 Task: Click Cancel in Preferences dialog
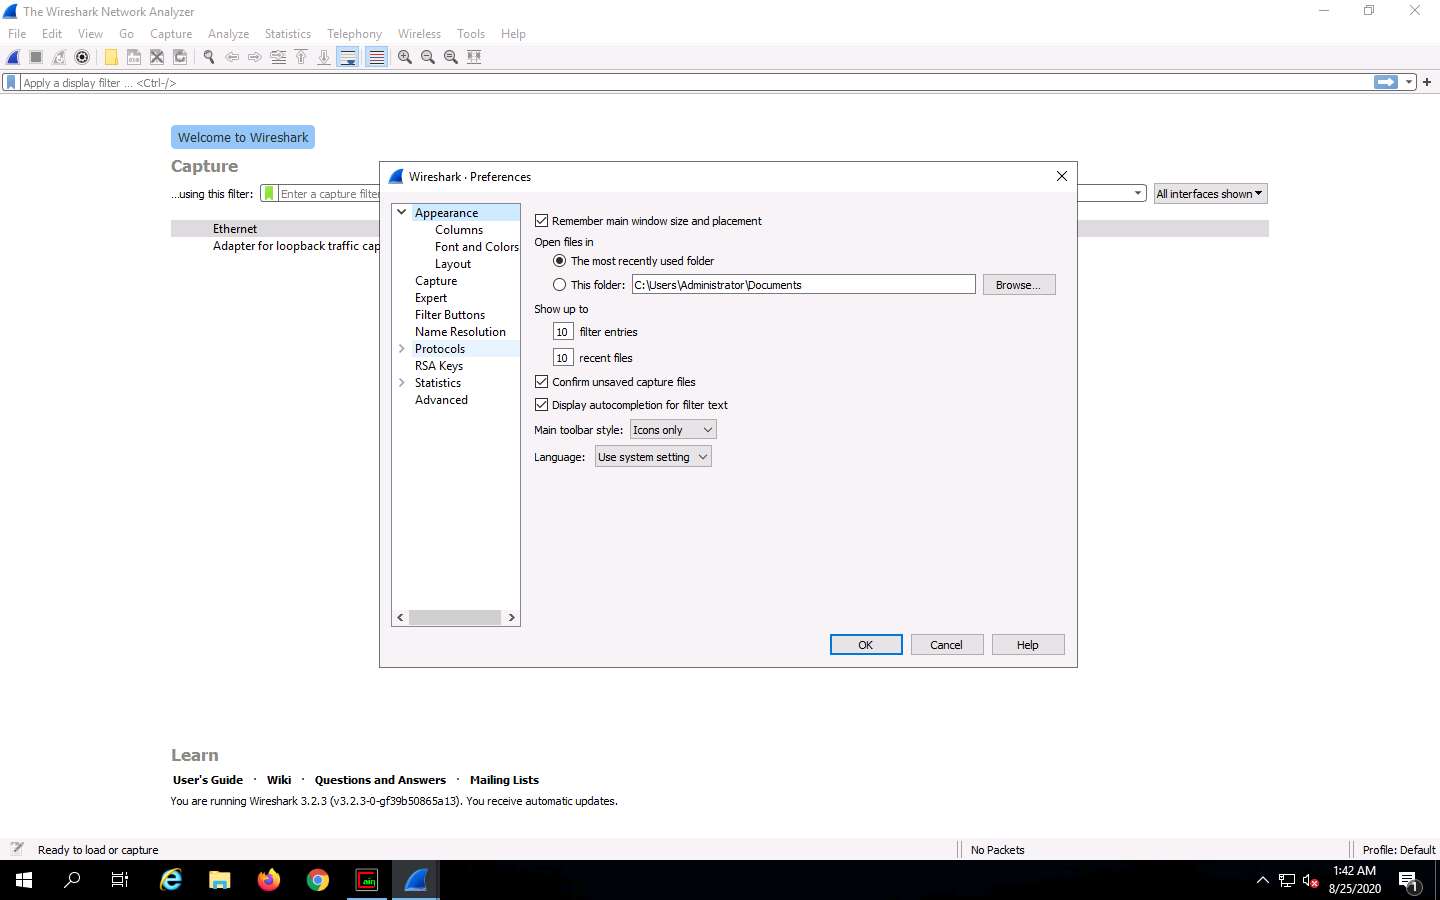click(x=946, y=645)
